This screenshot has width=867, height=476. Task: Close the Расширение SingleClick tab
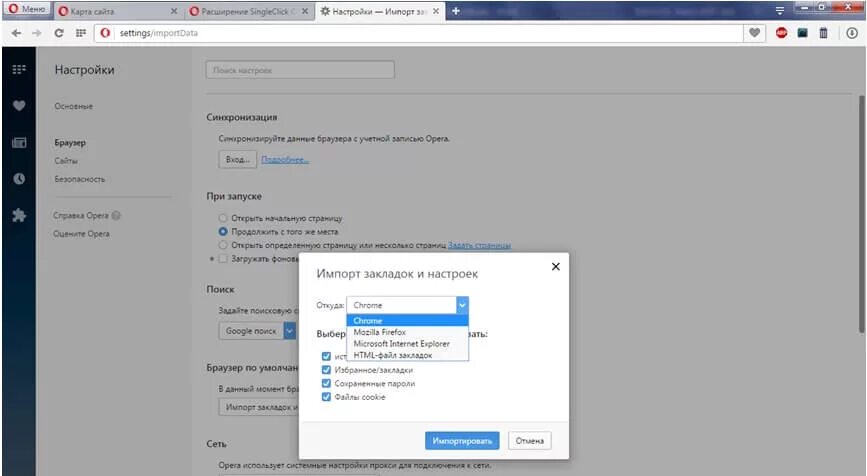tap(305, 11)
